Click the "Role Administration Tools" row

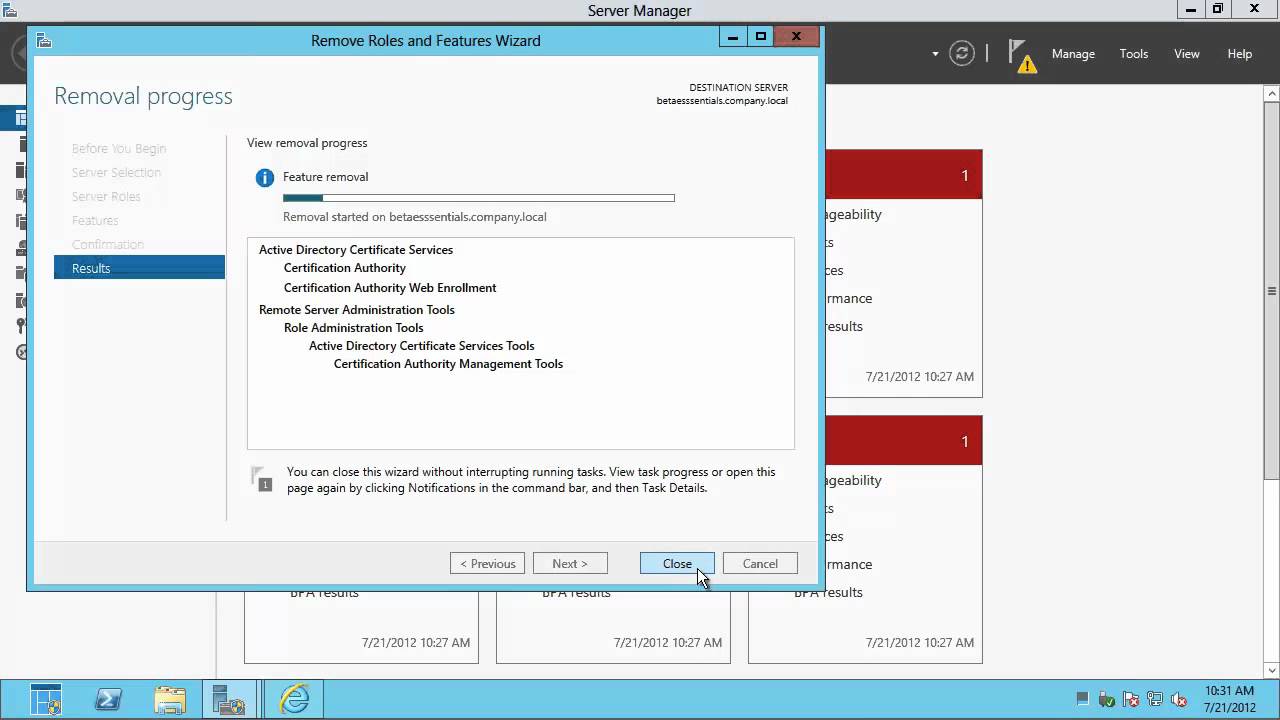[x=354, y=328]
